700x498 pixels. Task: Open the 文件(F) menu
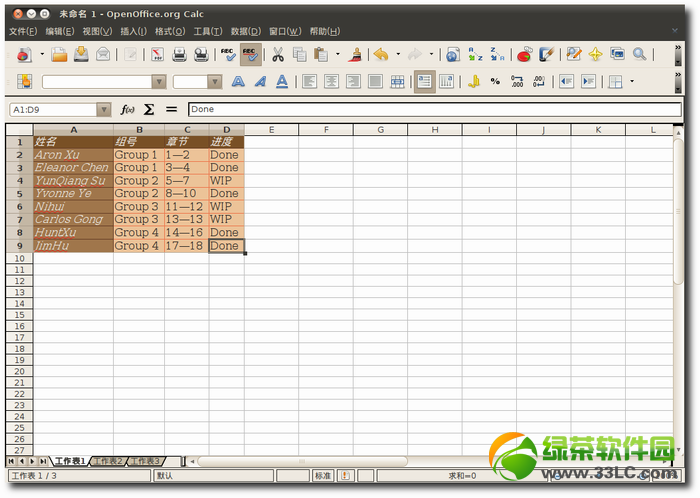23,31
